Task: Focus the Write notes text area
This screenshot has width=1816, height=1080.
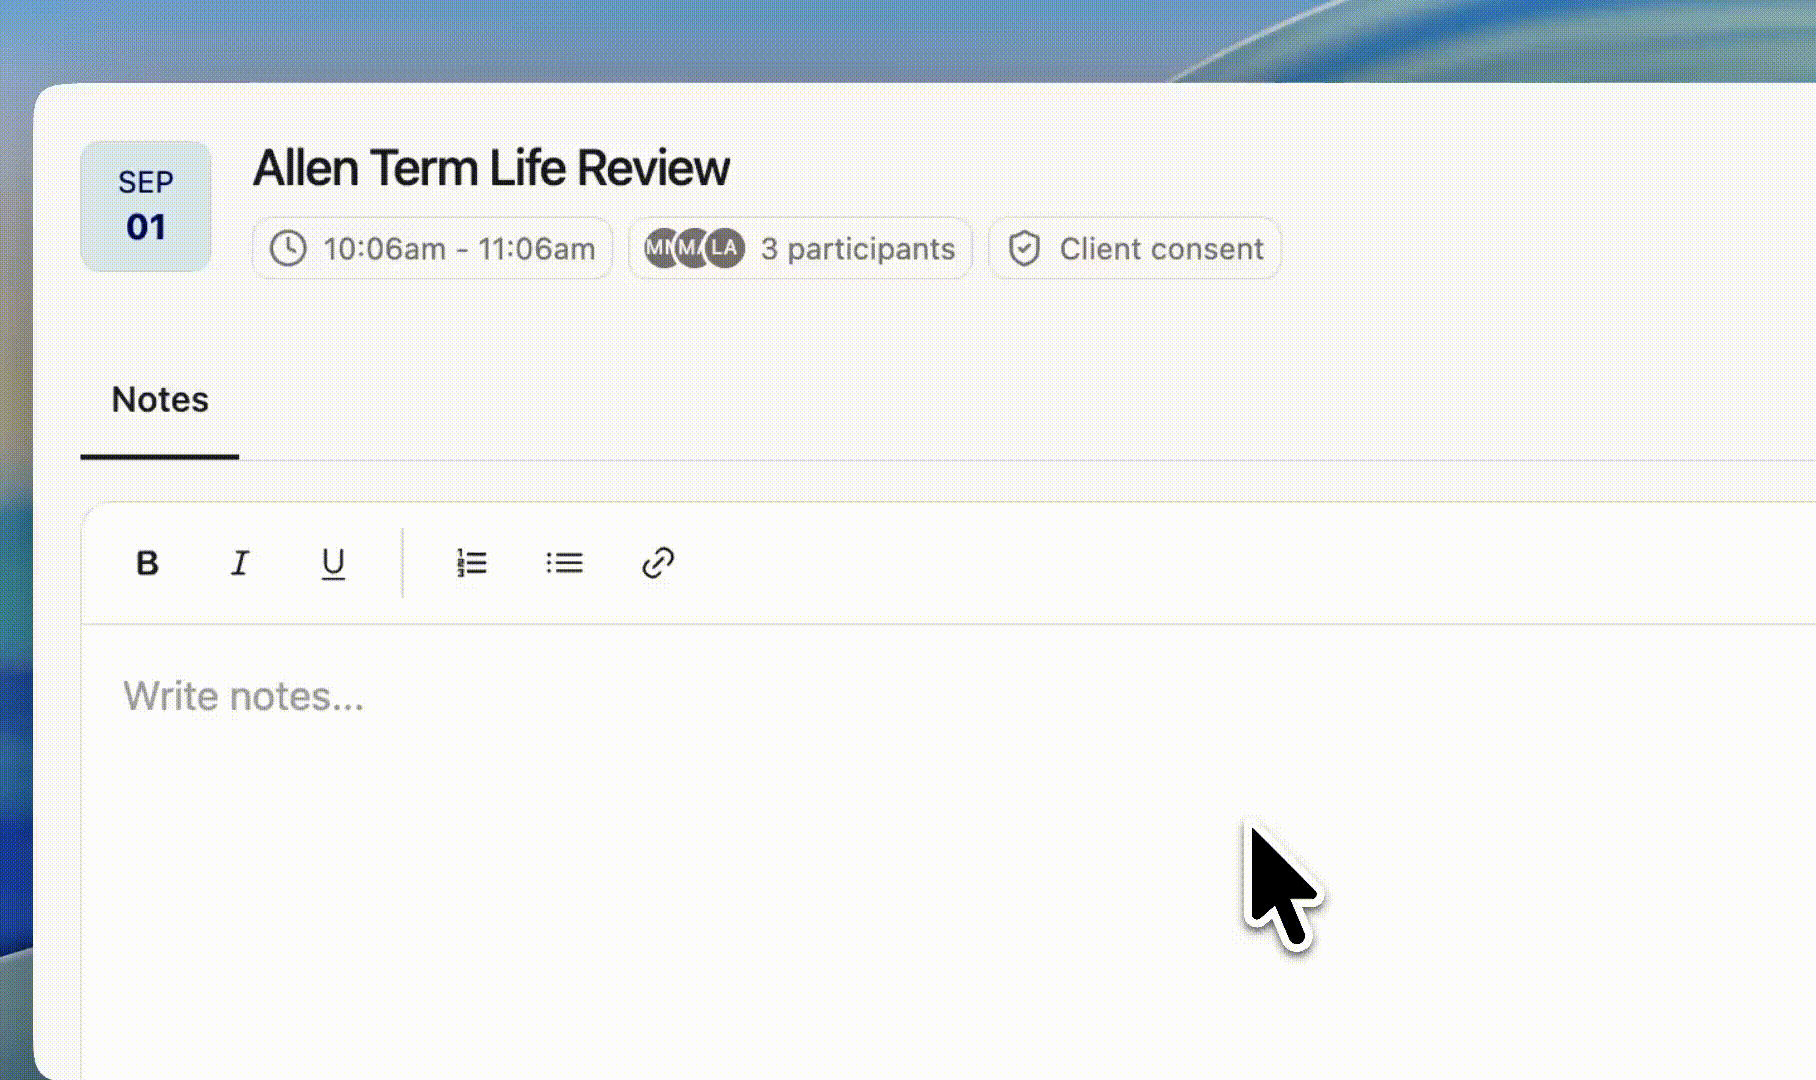Action: [x=948, y=850]
